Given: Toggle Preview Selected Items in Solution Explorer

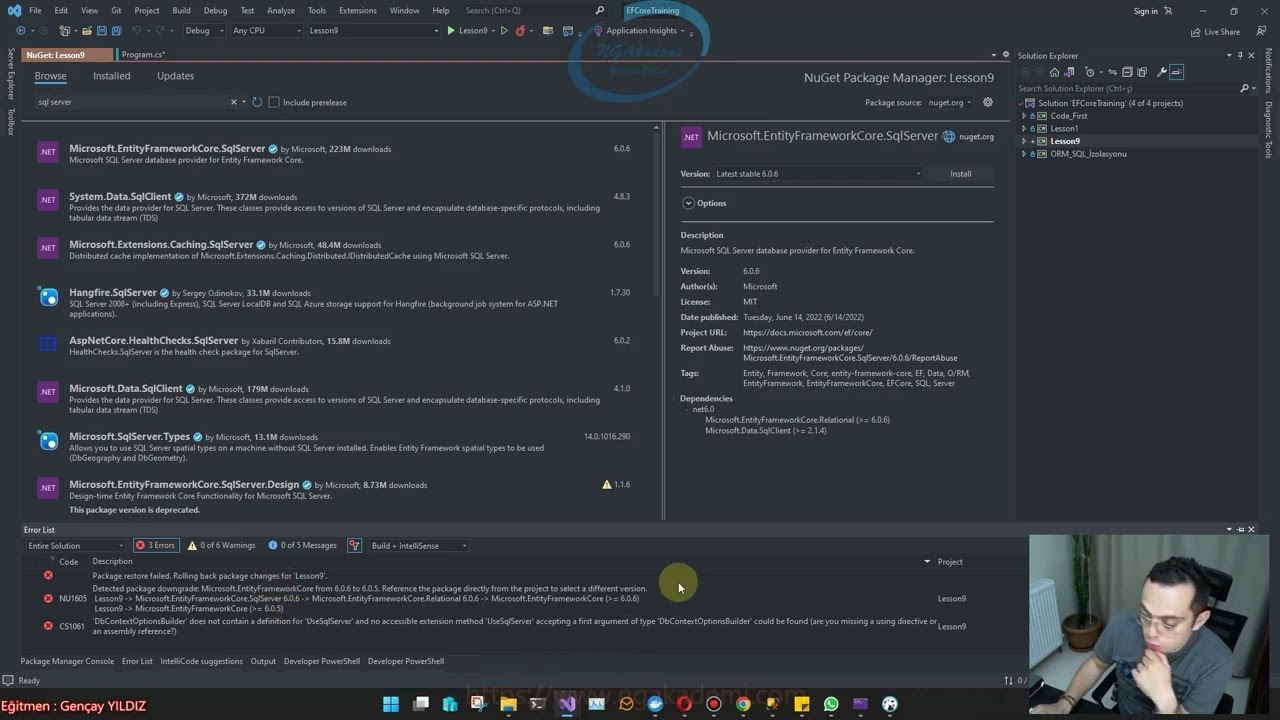Looking at the screenshot, I should 1176,72.
